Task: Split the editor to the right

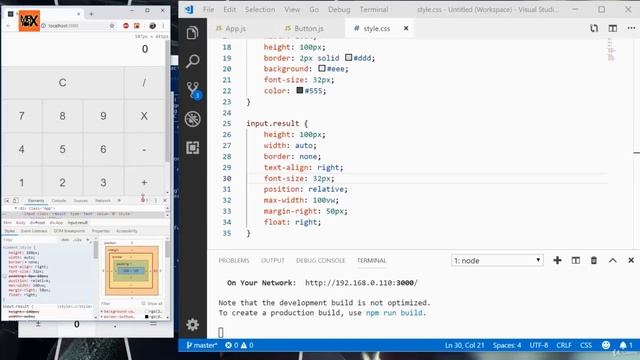Action: 613,28
